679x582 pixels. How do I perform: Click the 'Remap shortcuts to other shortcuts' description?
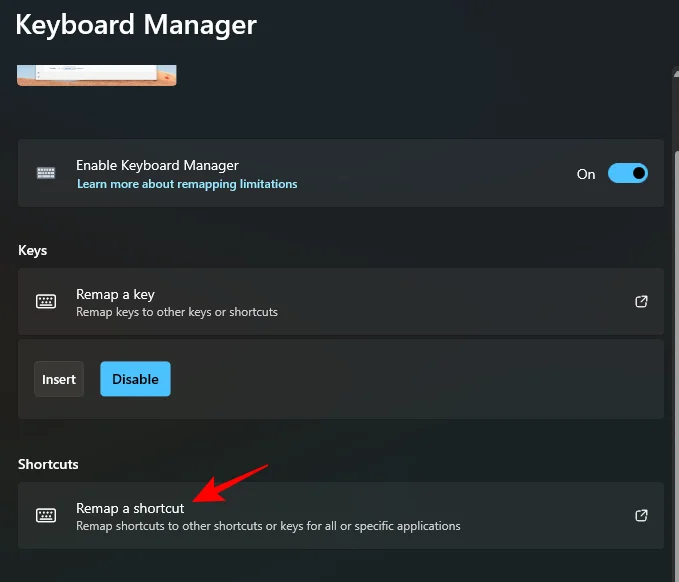click(268, 526)
